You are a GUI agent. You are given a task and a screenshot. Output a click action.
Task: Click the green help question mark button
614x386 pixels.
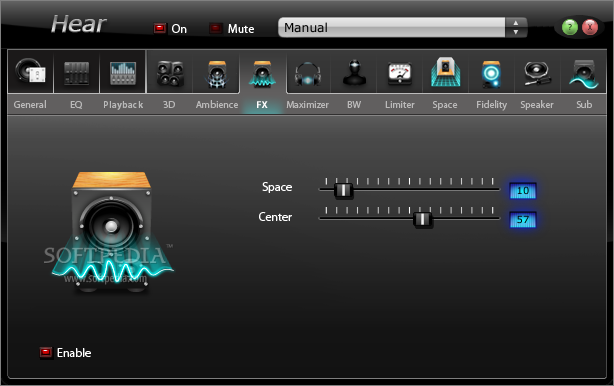coord(570,27)
